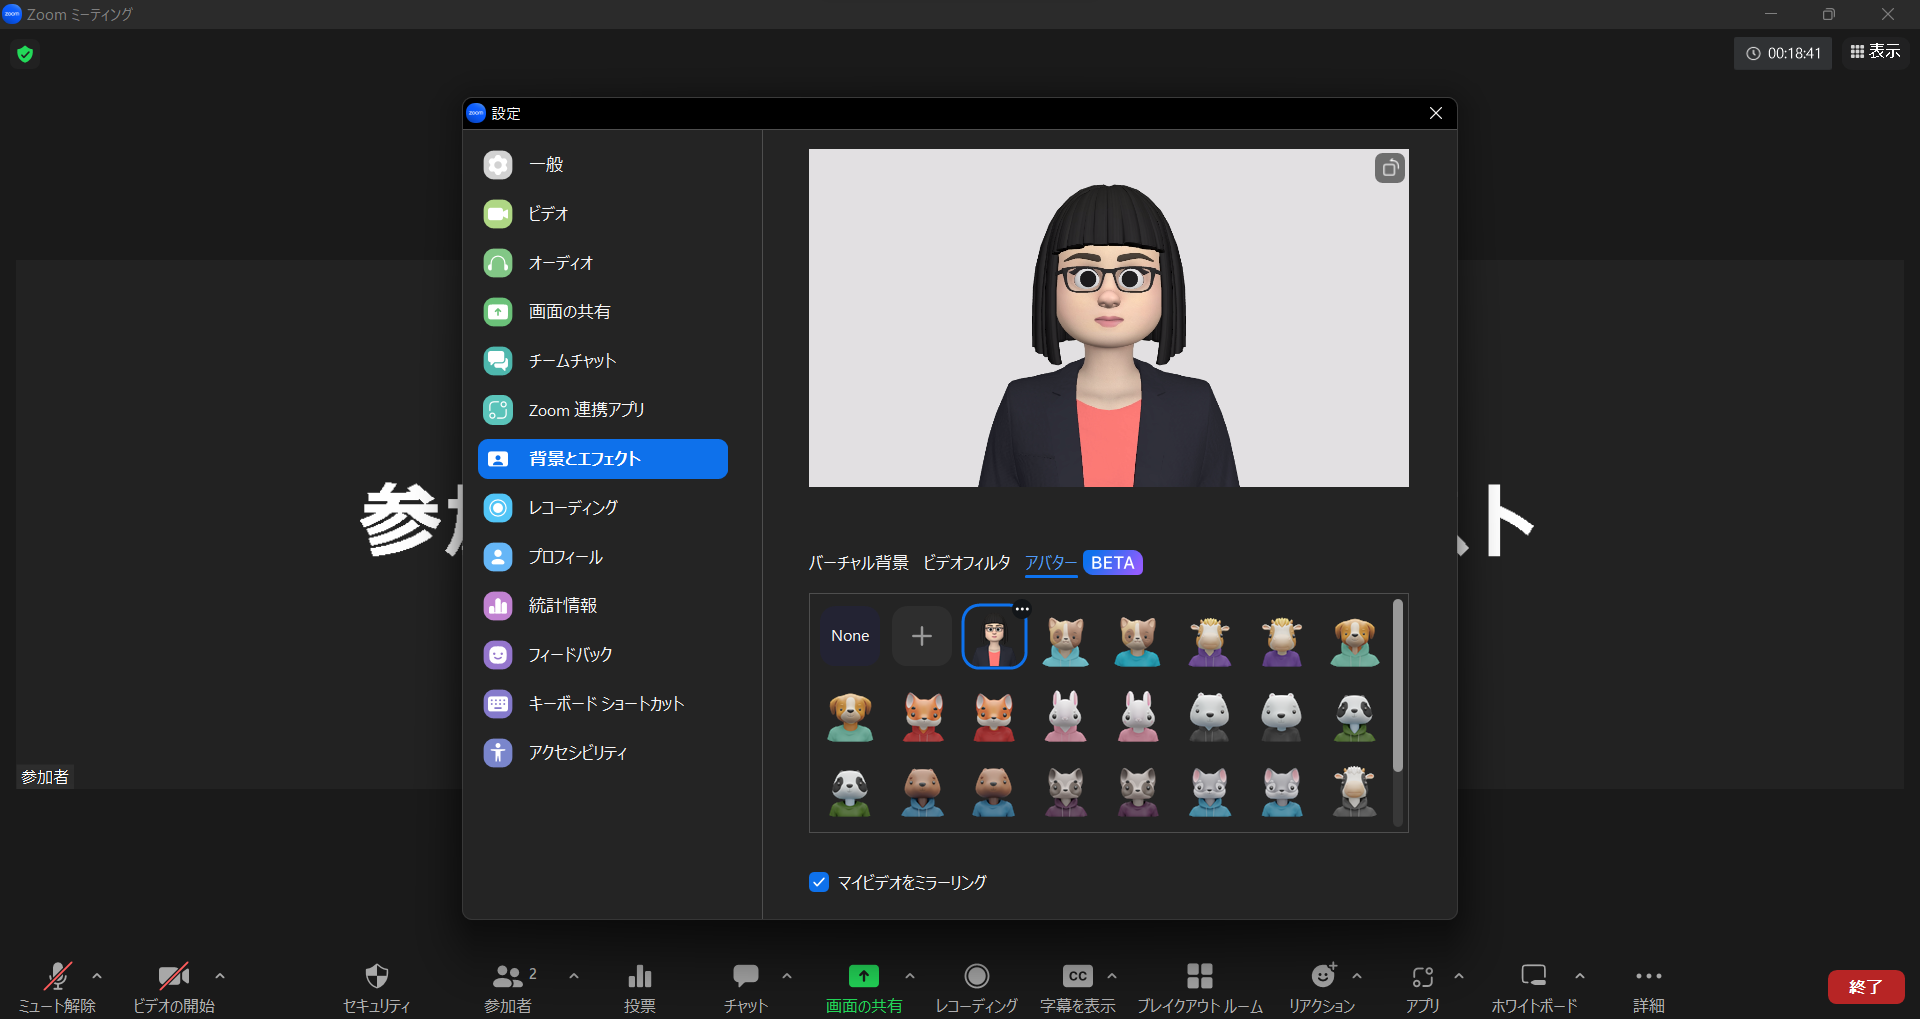Image resolution: width=1930 pixels, height=1020 pixels.
Task: Click the avatar list scrollbar
Action: click(1397, 686)
